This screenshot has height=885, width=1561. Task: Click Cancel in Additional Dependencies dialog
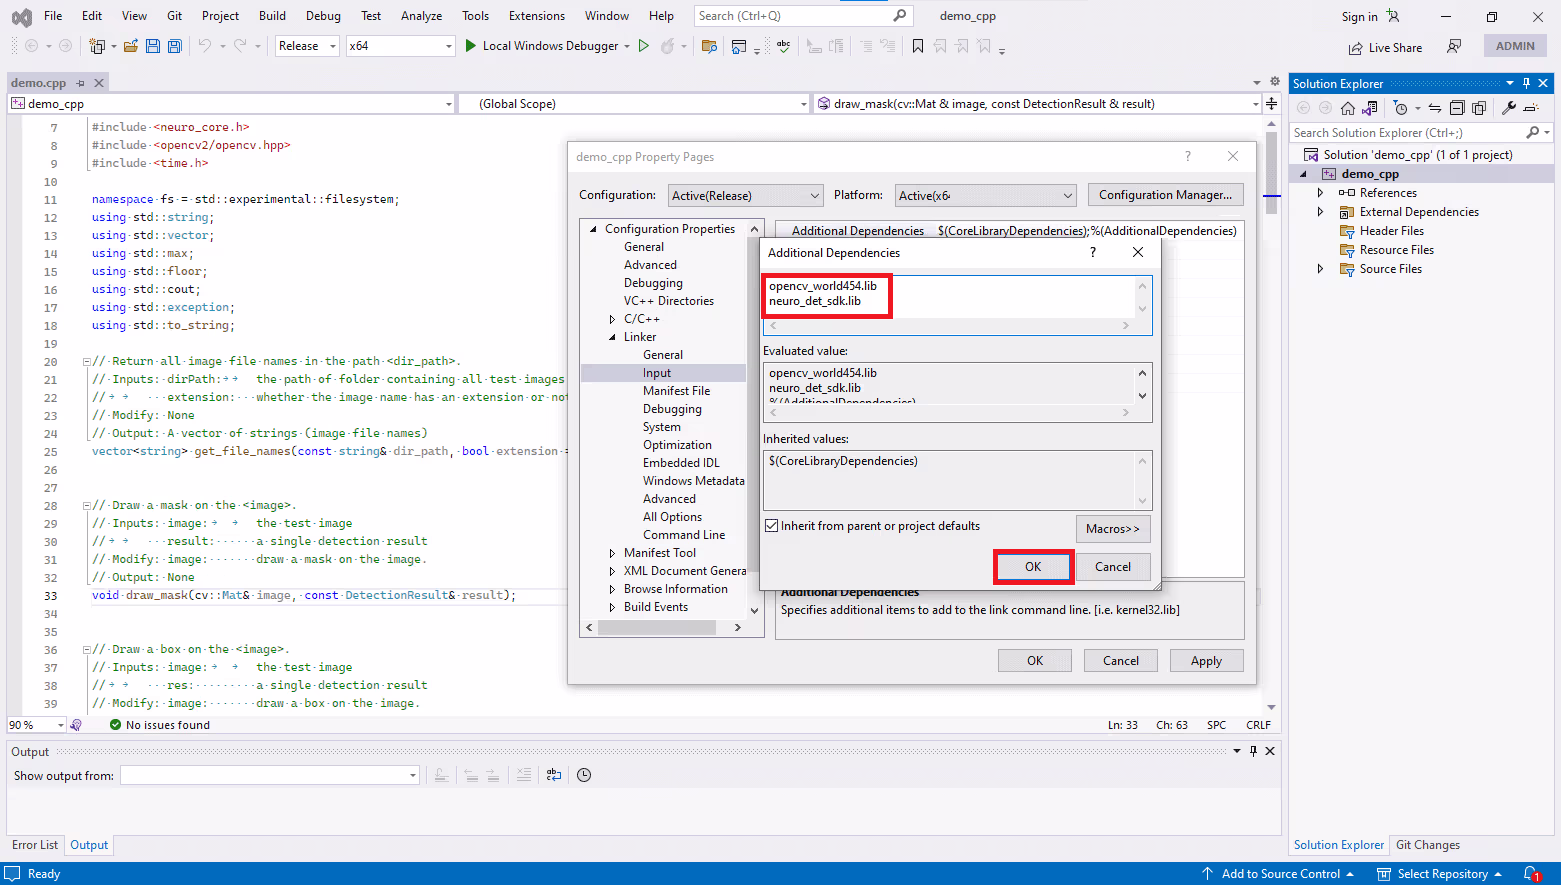coord(1113,567)
